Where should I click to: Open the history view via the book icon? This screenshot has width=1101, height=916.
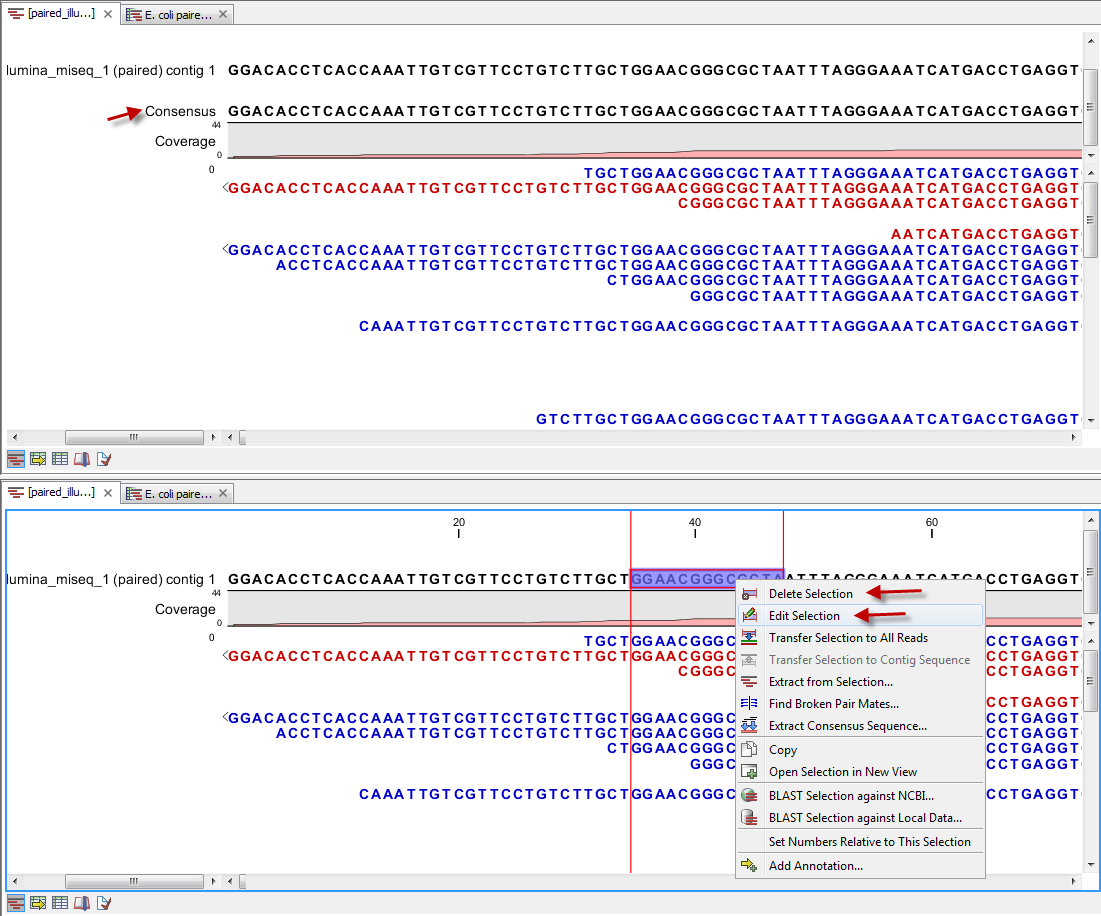click(x=82, y=458)
